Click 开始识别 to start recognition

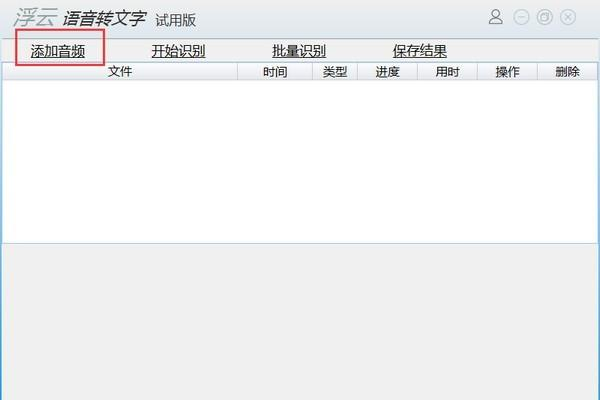pos(178,51)
